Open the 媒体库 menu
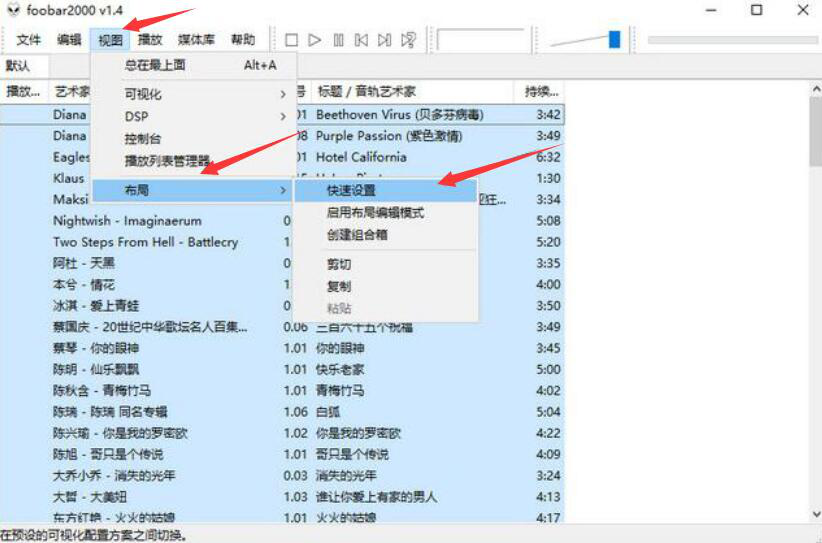Viewport: 822px width, 543px height. point(197,40)
